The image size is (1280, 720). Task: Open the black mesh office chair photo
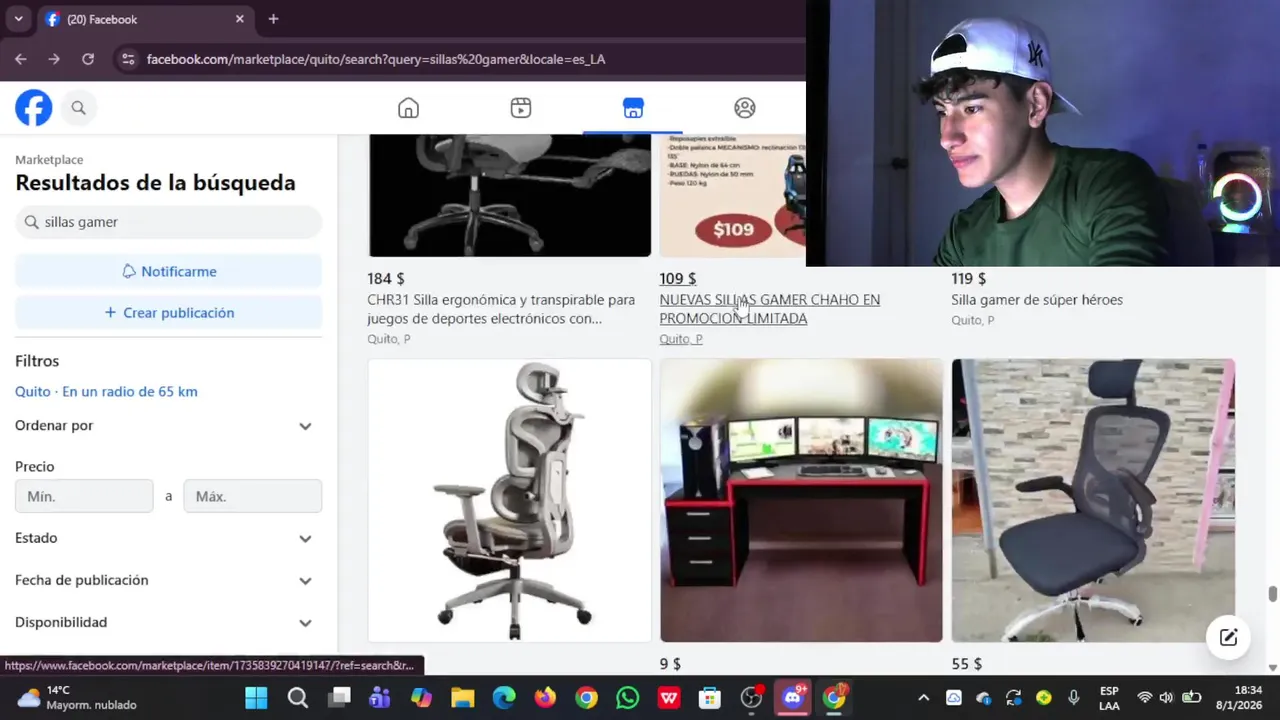coord(1093,500)
